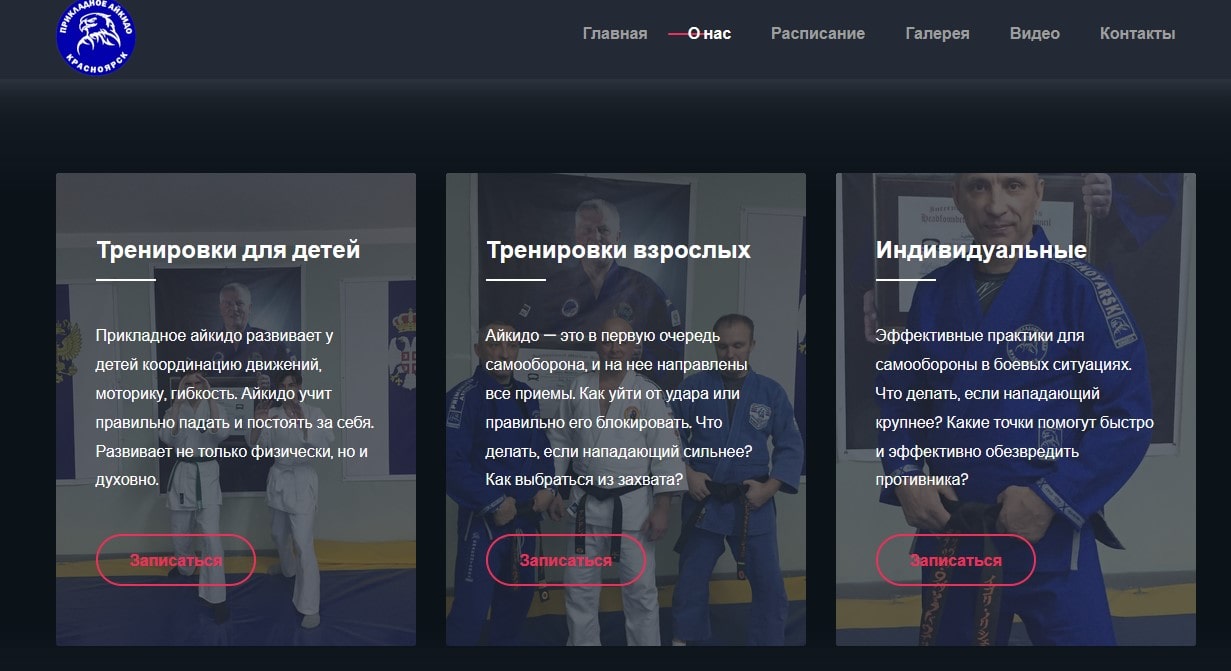Navigate to the Видео page

pos(1034,33)
